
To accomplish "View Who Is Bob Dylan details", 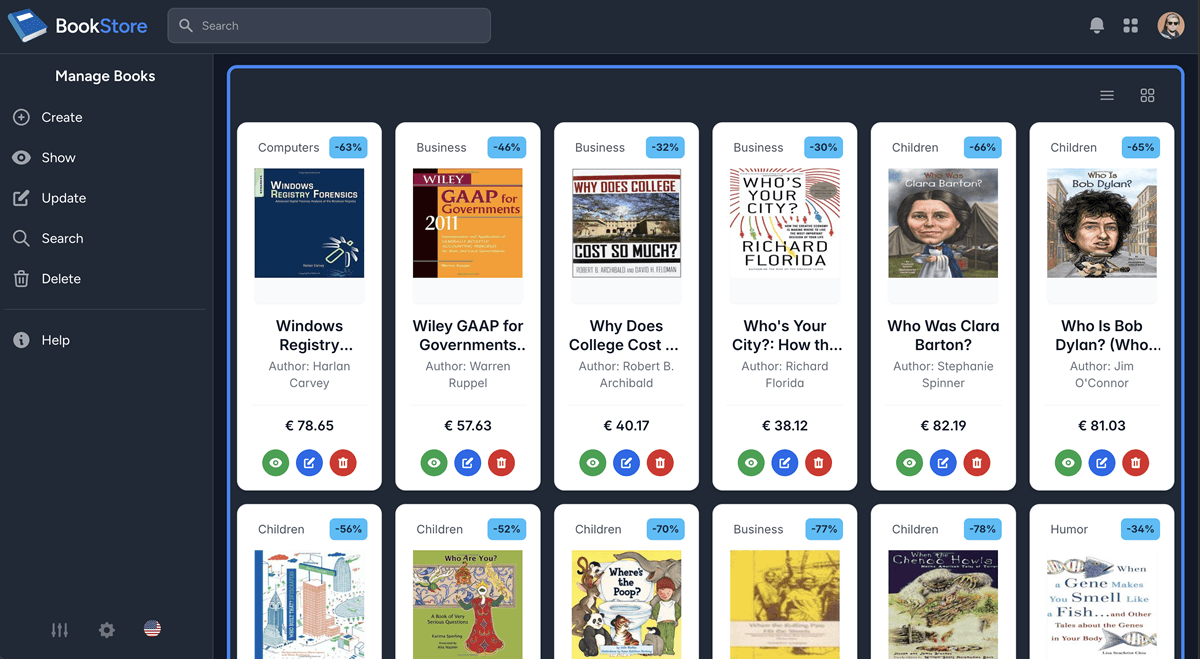I will 1068,463.
